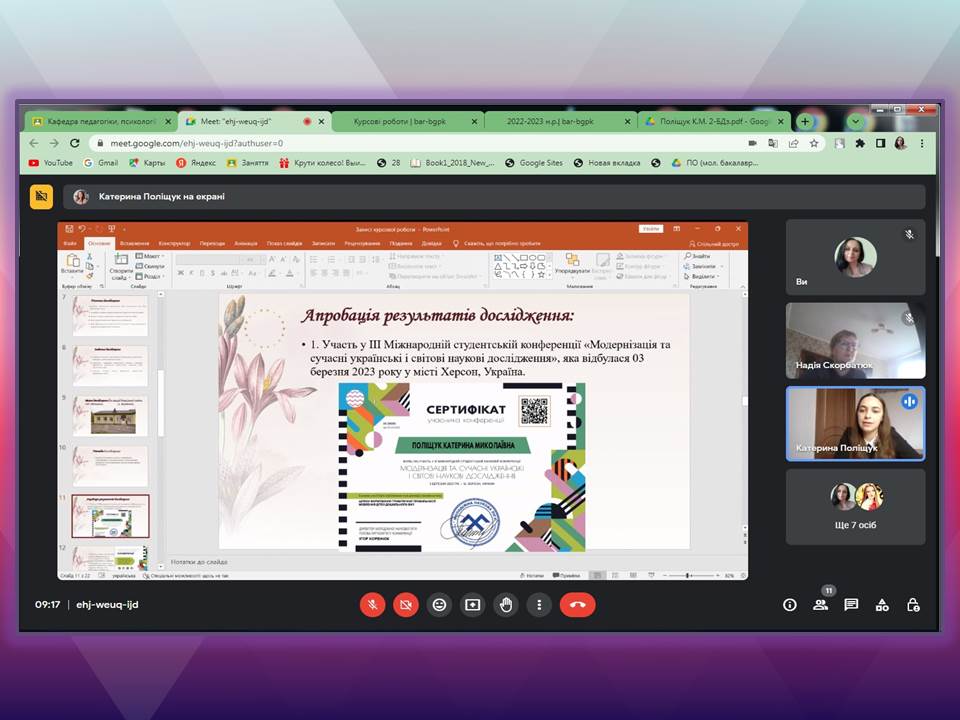
Task: Select Катерина Поліщук video tile
Action: tap(855, 423)
